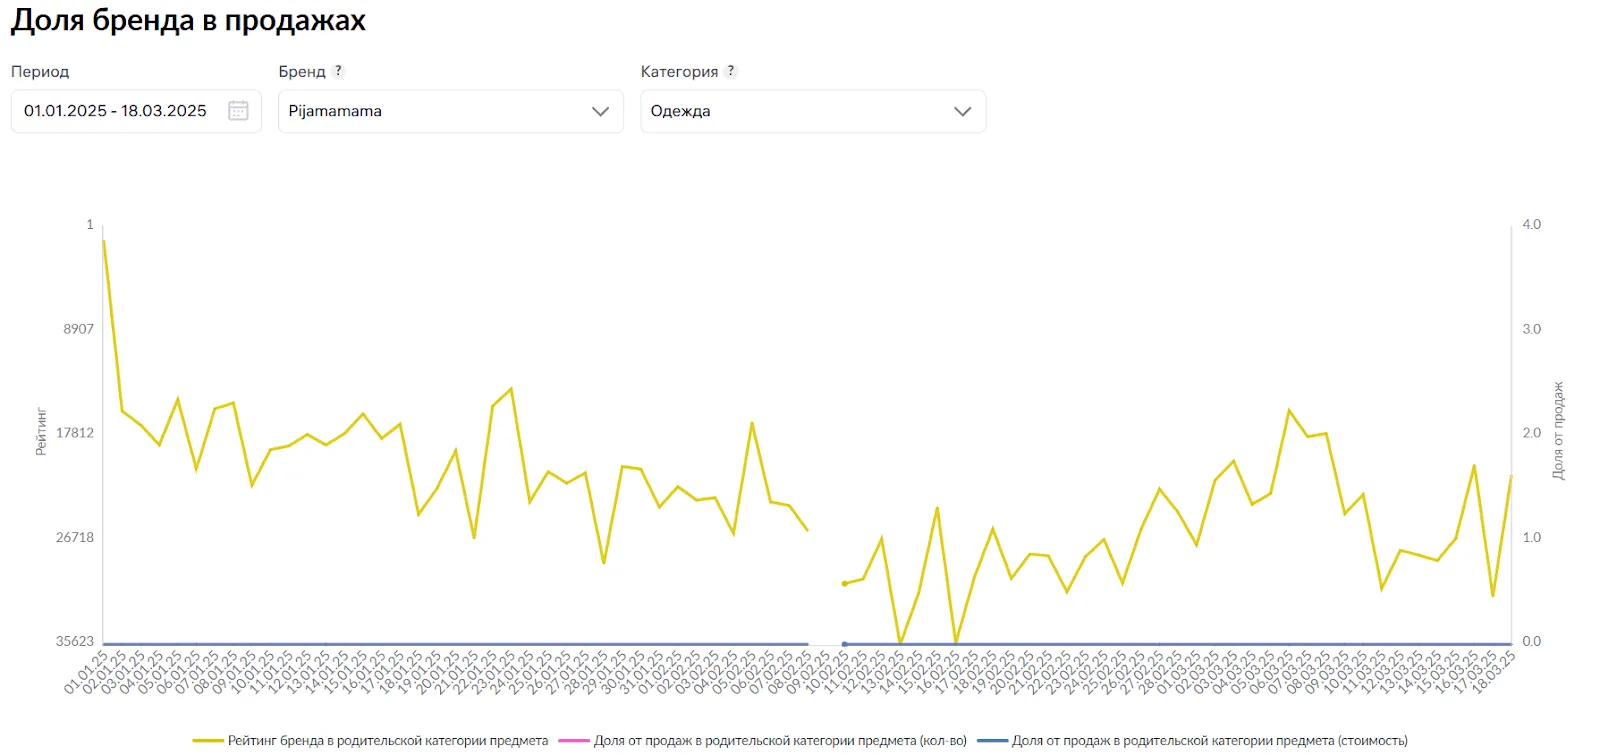This screenshot has height=755, width=1600.
Task: Click the blue legend color line
Action: click(x=992, y=741)
